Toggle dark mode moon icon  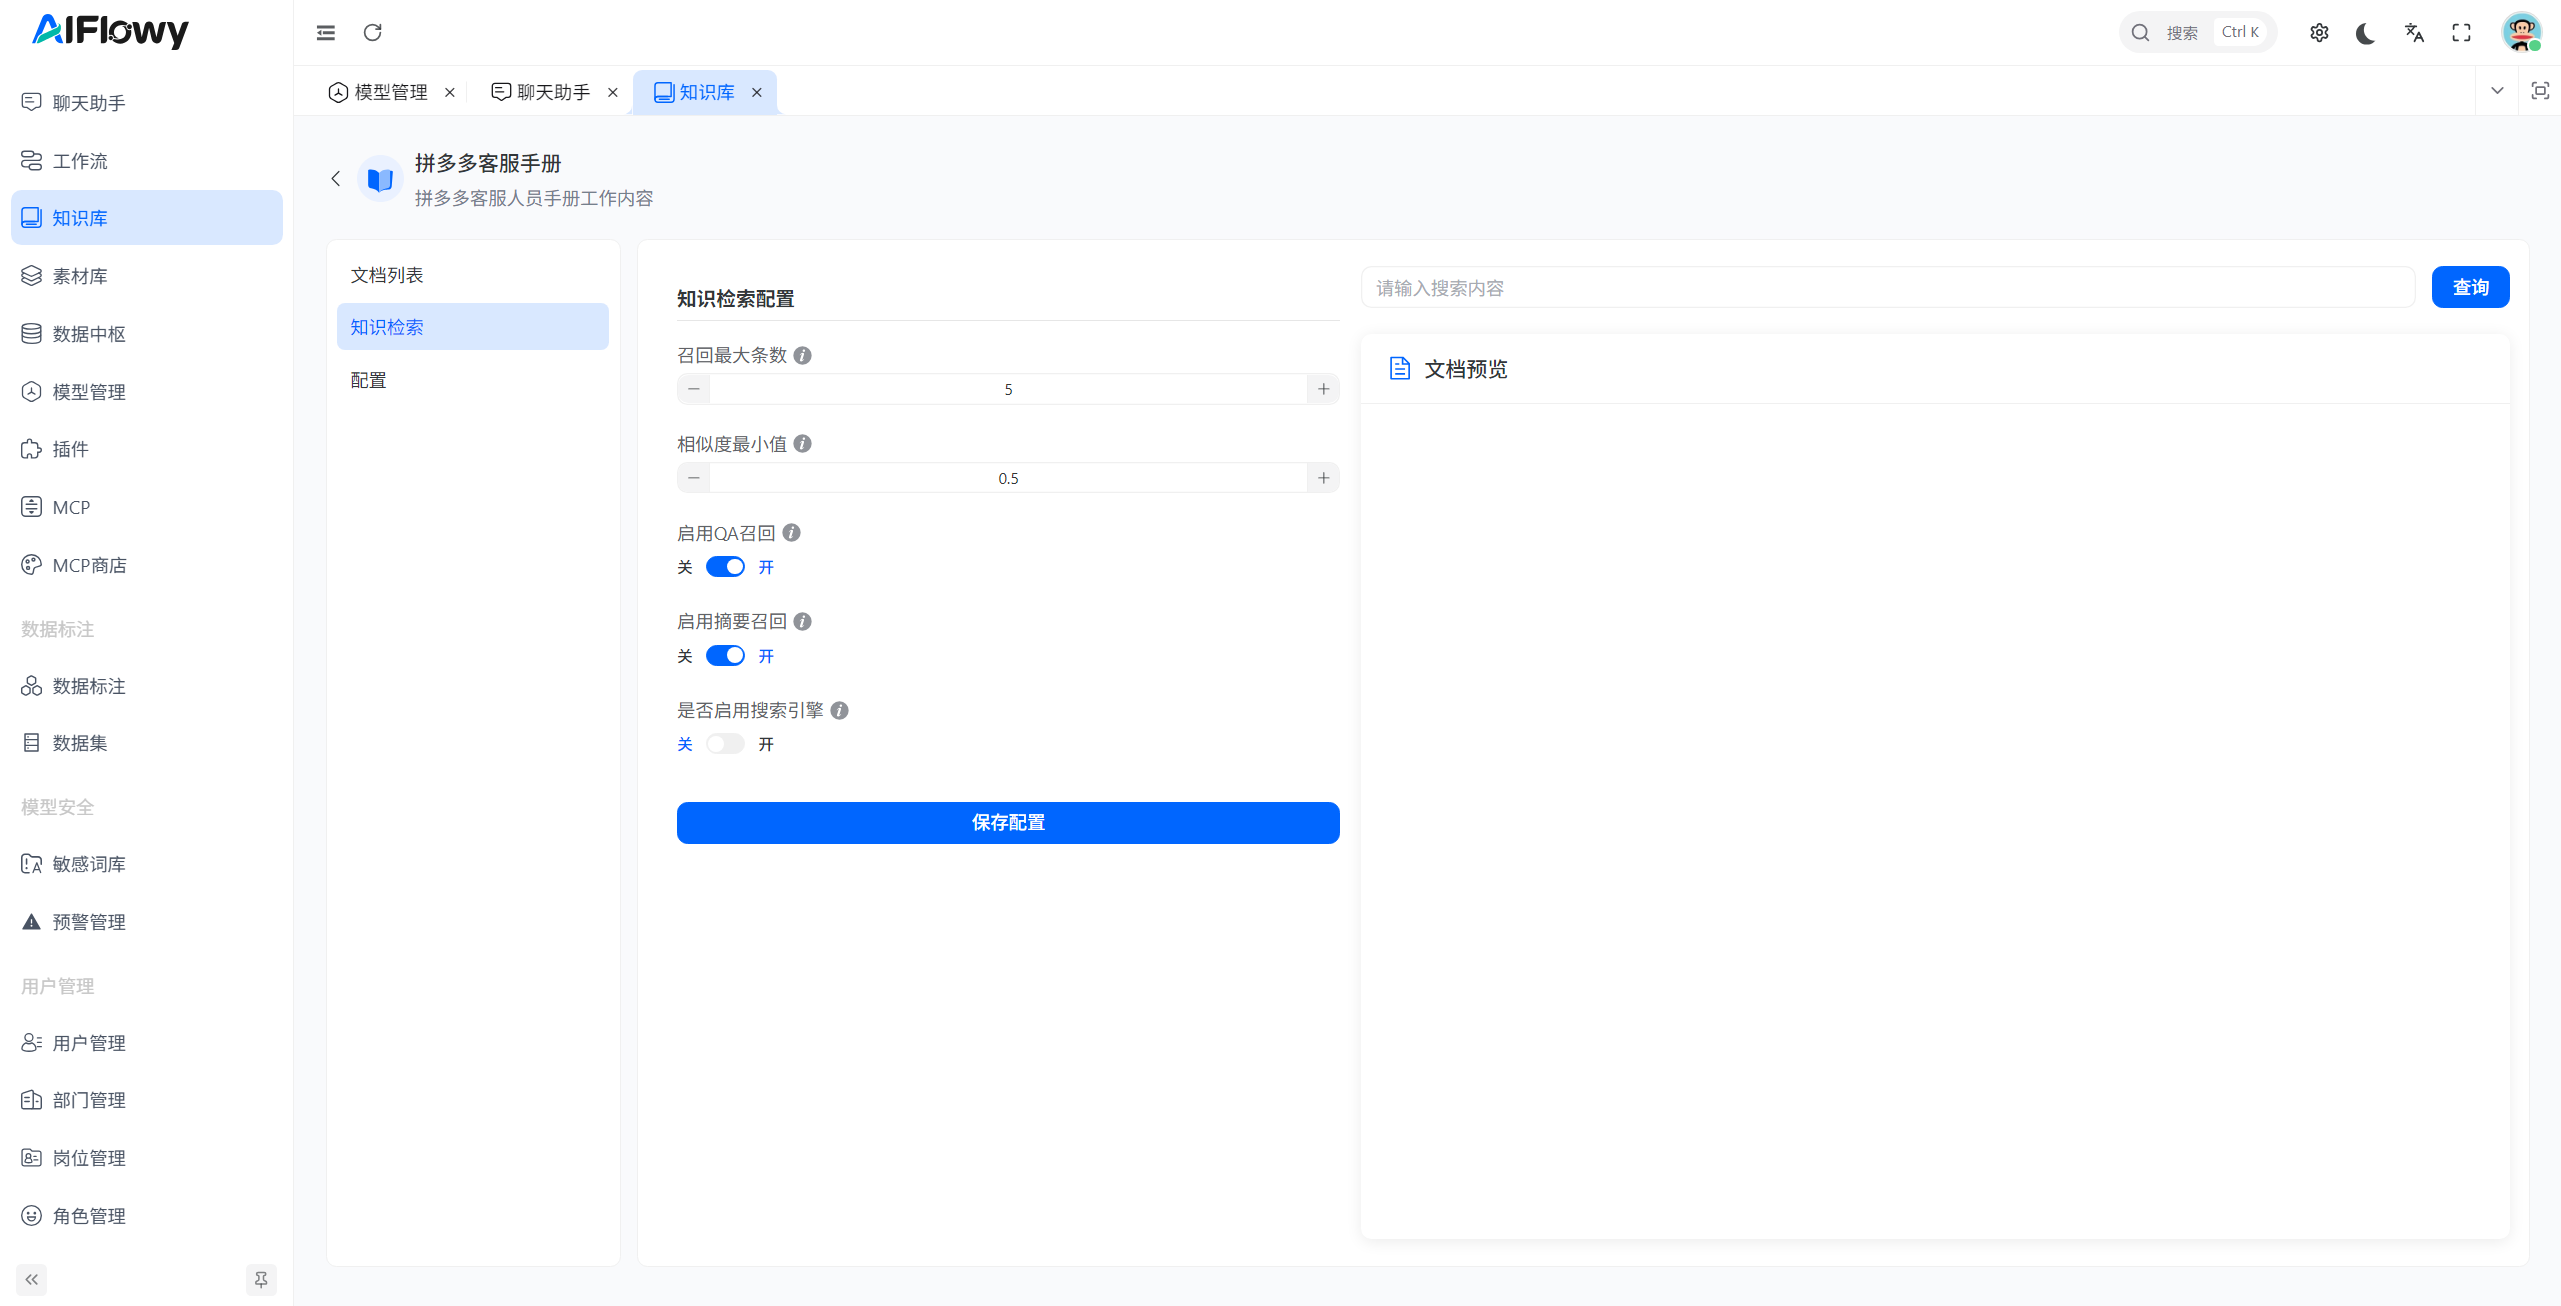2365,33
